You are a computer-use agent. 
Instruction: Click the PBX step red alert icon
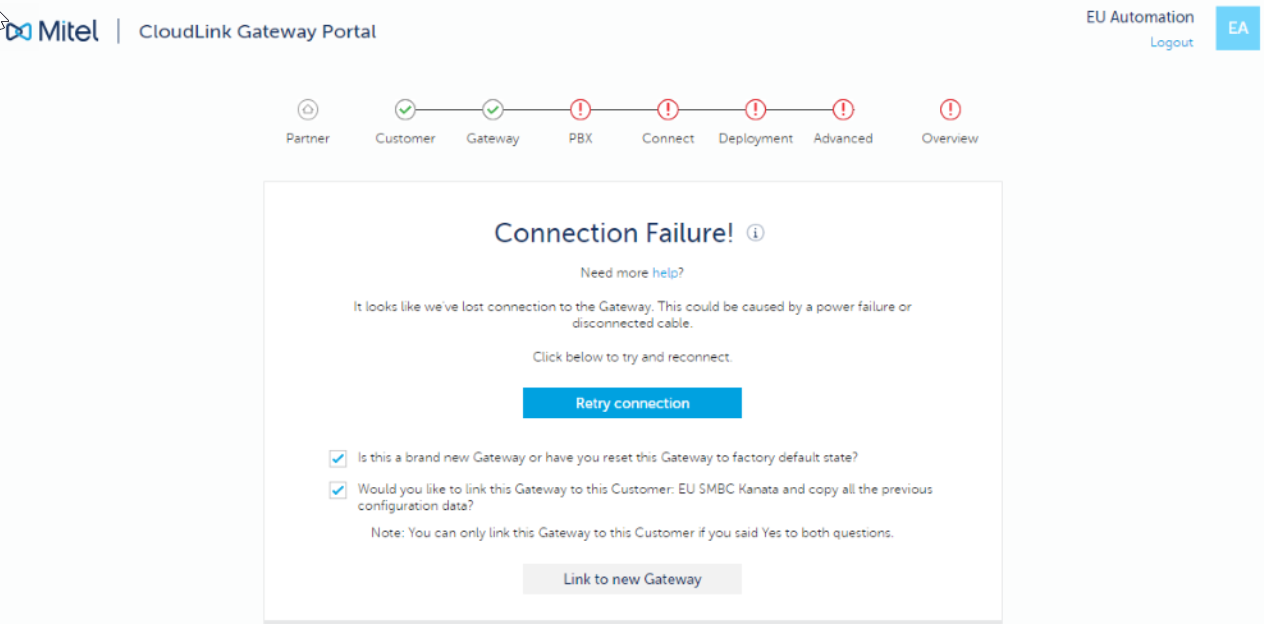[x=580, y=110]
